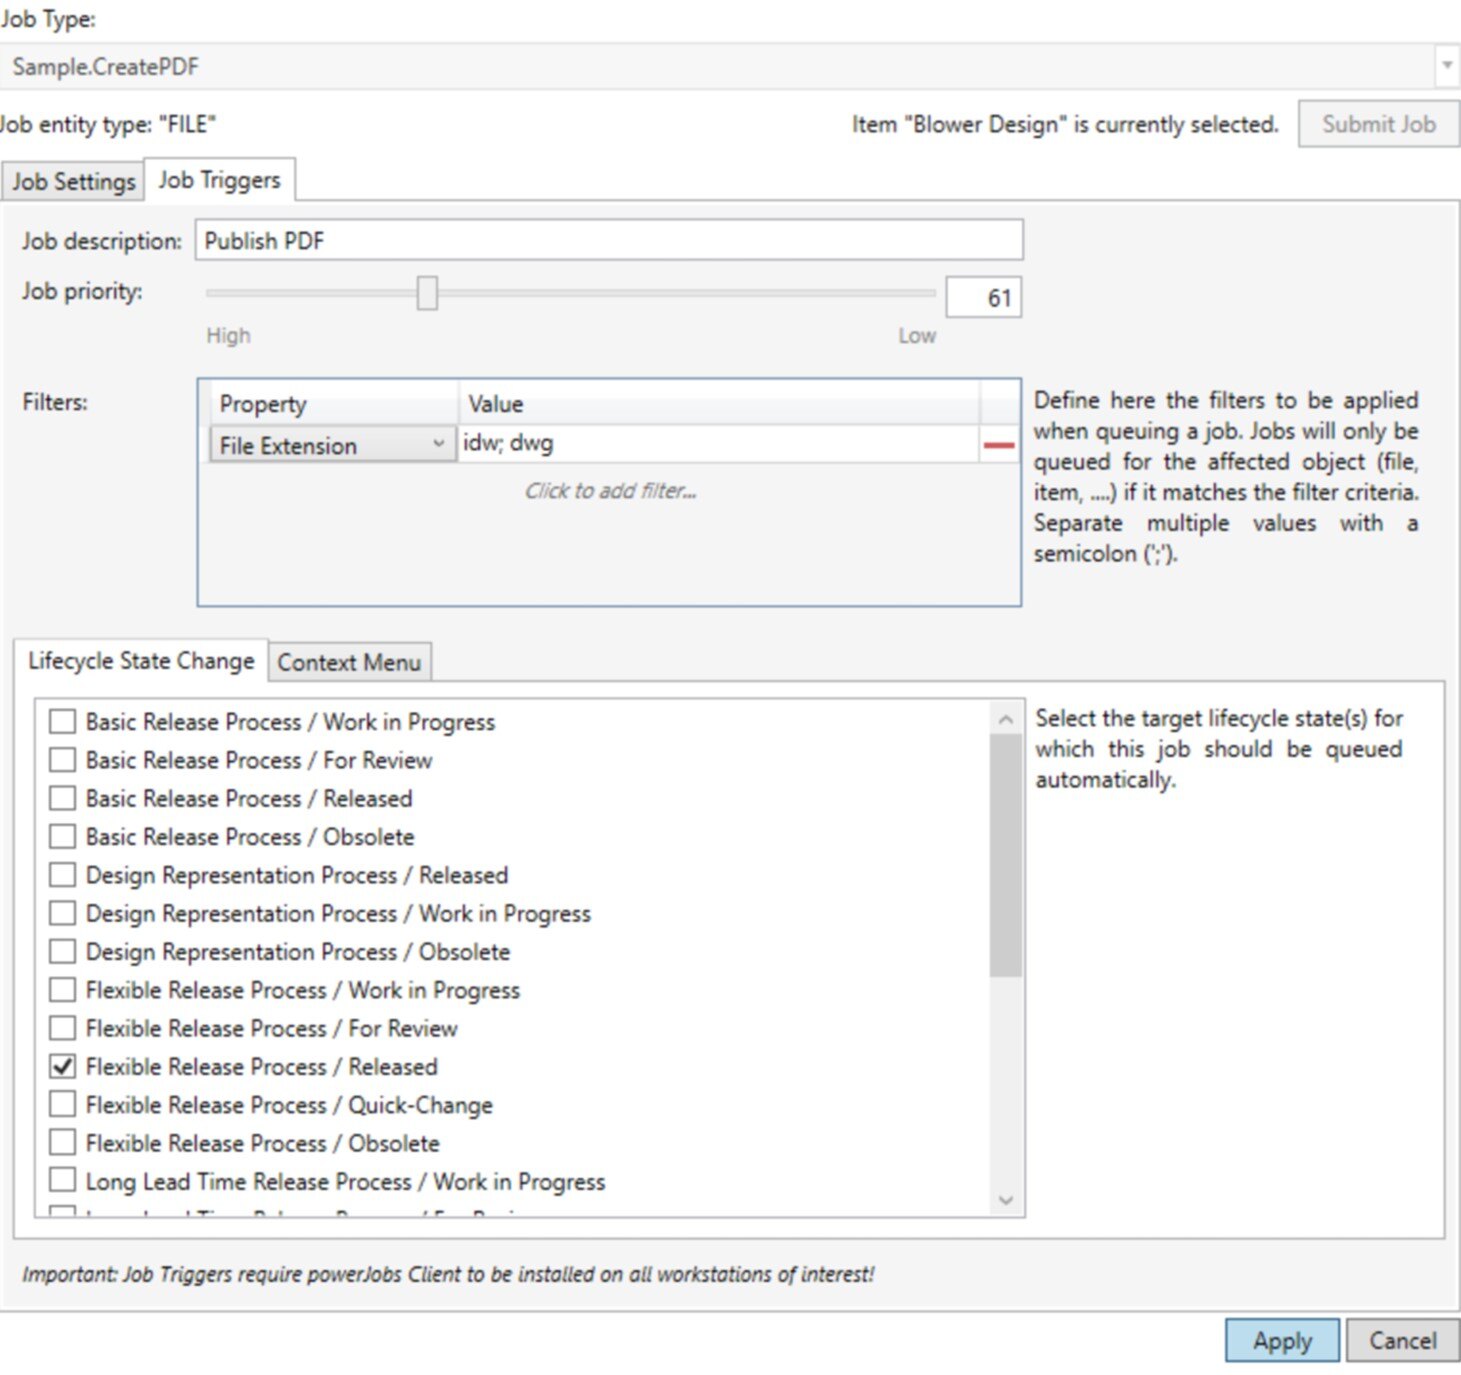
Task: Click the row labeled Click to add filter
Action: click(x=610, y=491)
